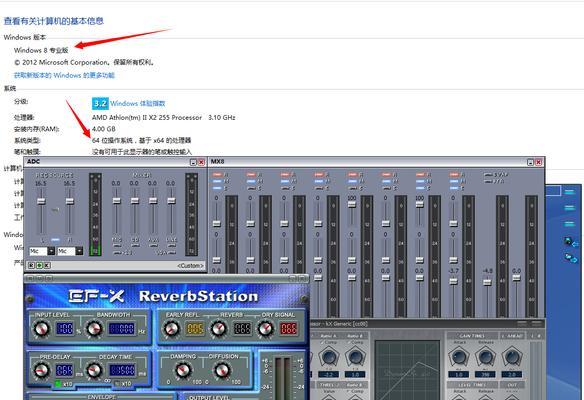Click the compressor look-ahead knob
Screen dimensions: 584x400
tap(512, 357)
